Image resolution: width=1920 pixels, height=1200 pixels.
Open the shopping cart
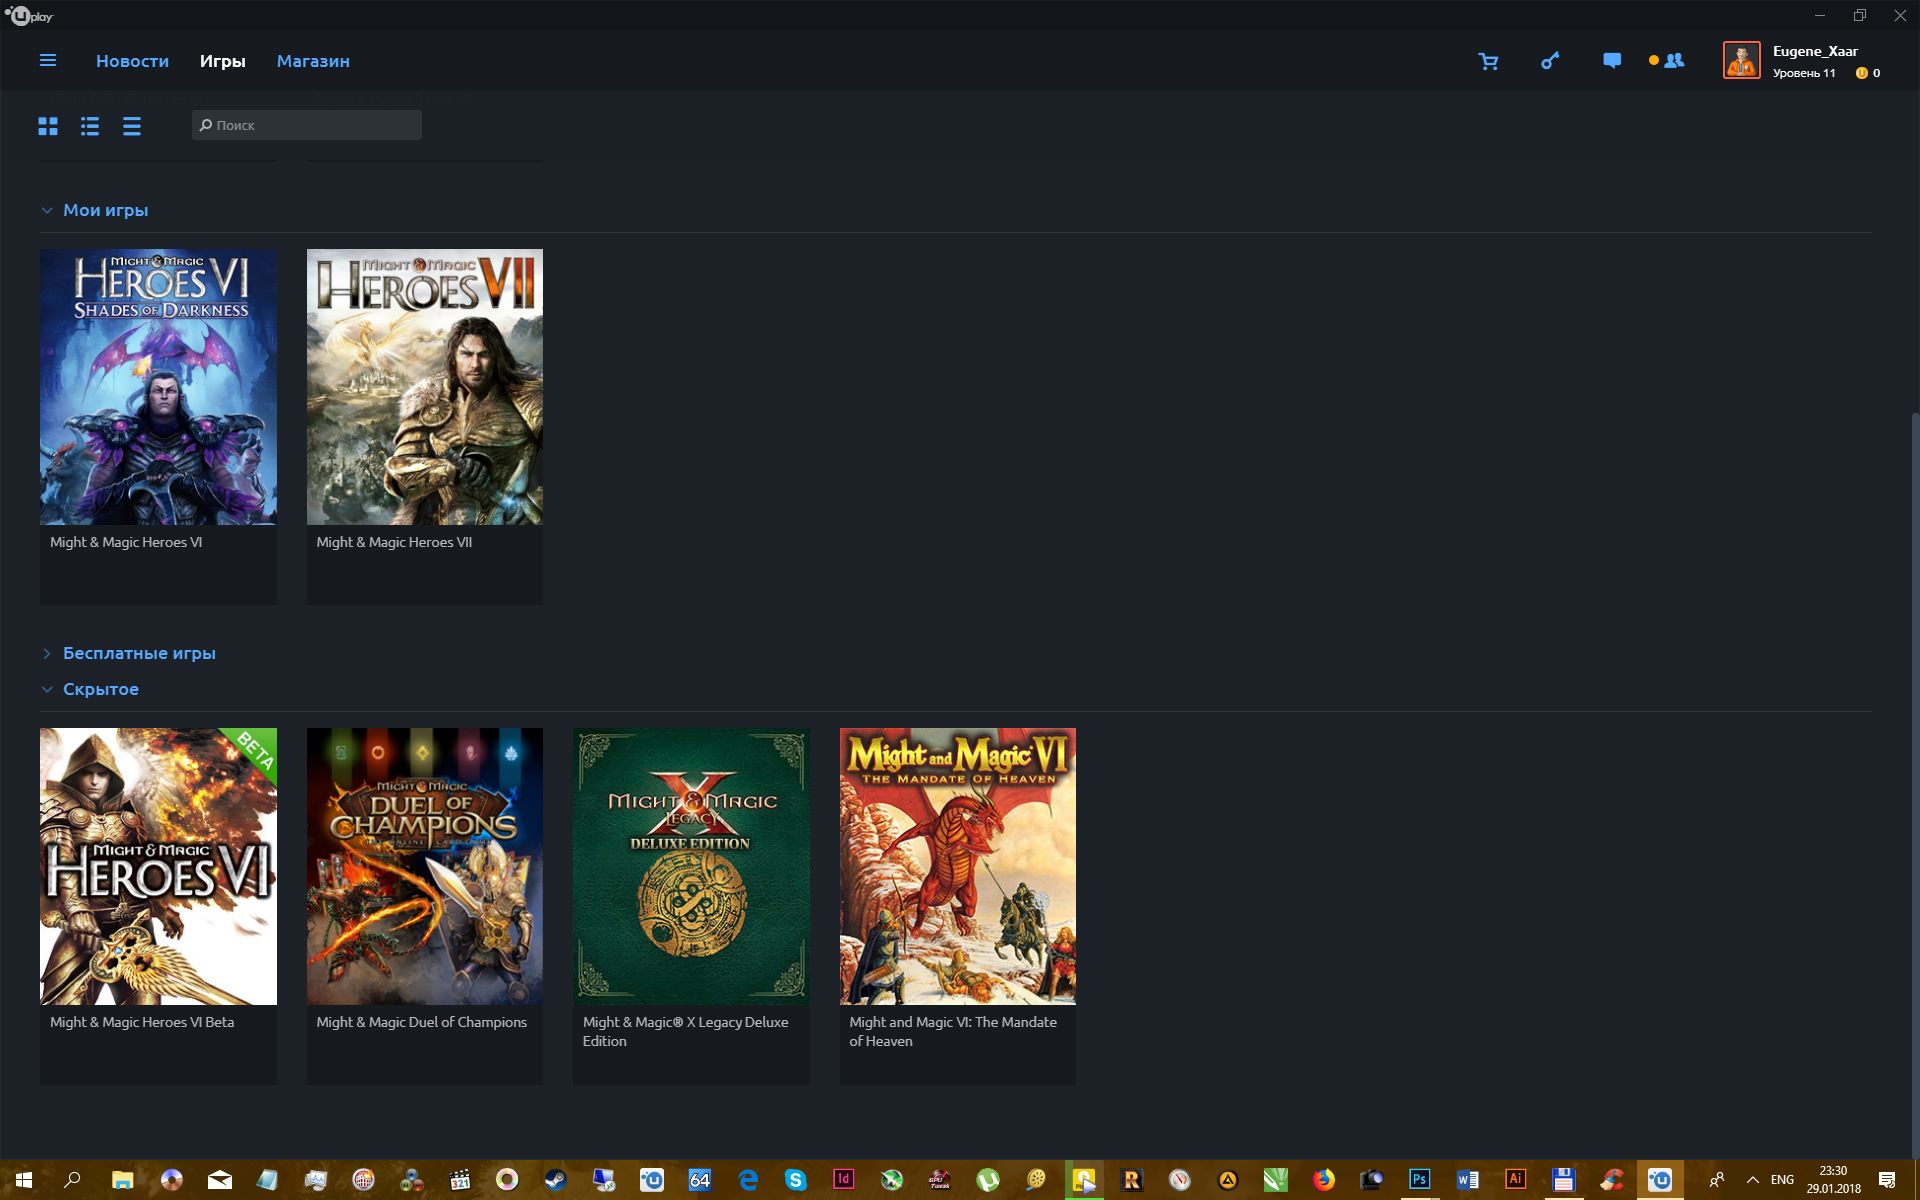[x=1488, y=61]
